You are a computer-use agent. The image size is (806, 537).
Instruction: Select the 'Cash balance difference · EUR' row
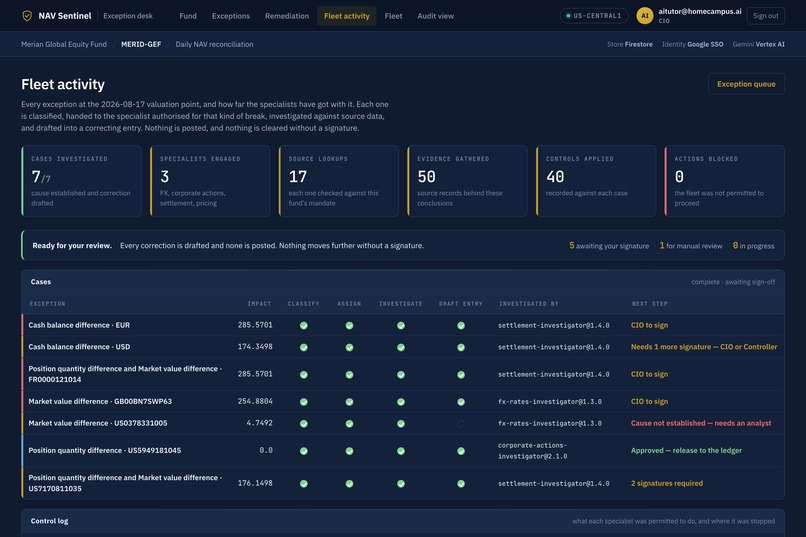403,325
